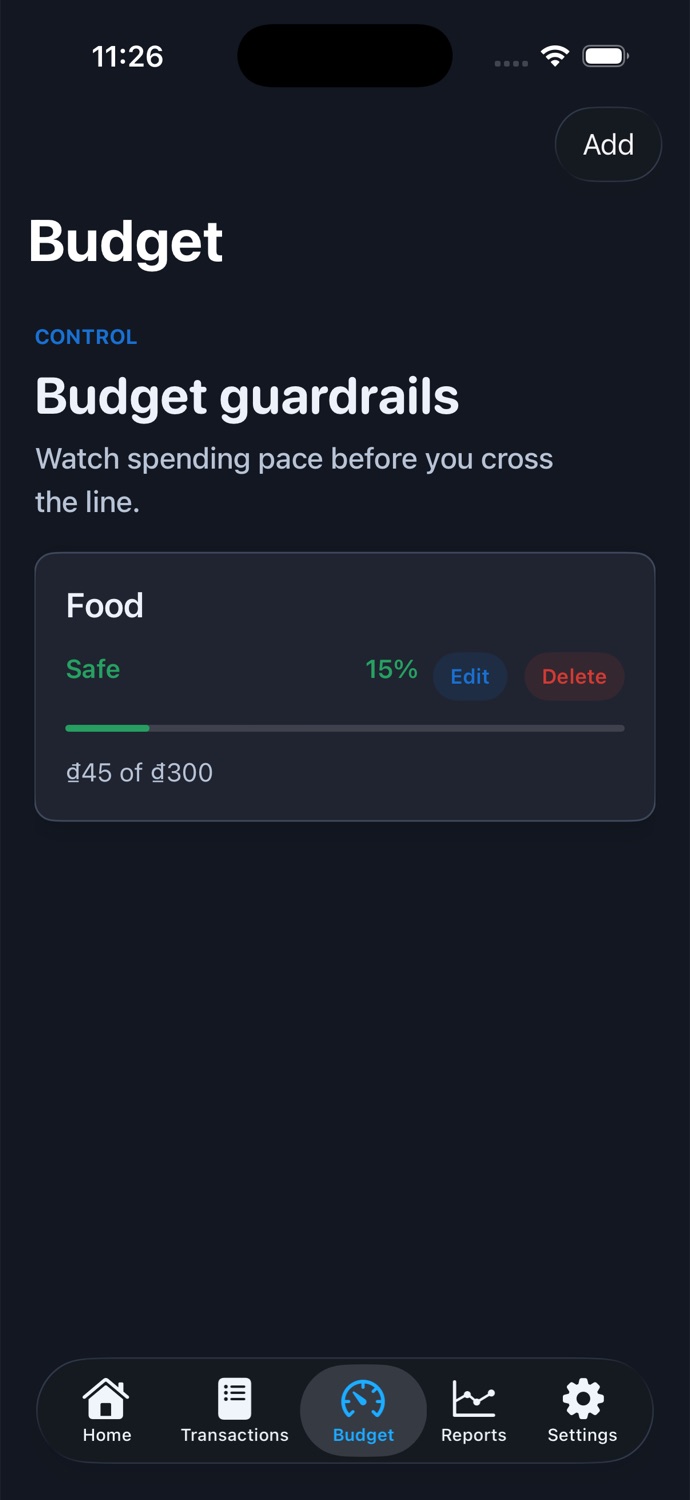
Task: Tap the Safe status label
Action: 93,669
